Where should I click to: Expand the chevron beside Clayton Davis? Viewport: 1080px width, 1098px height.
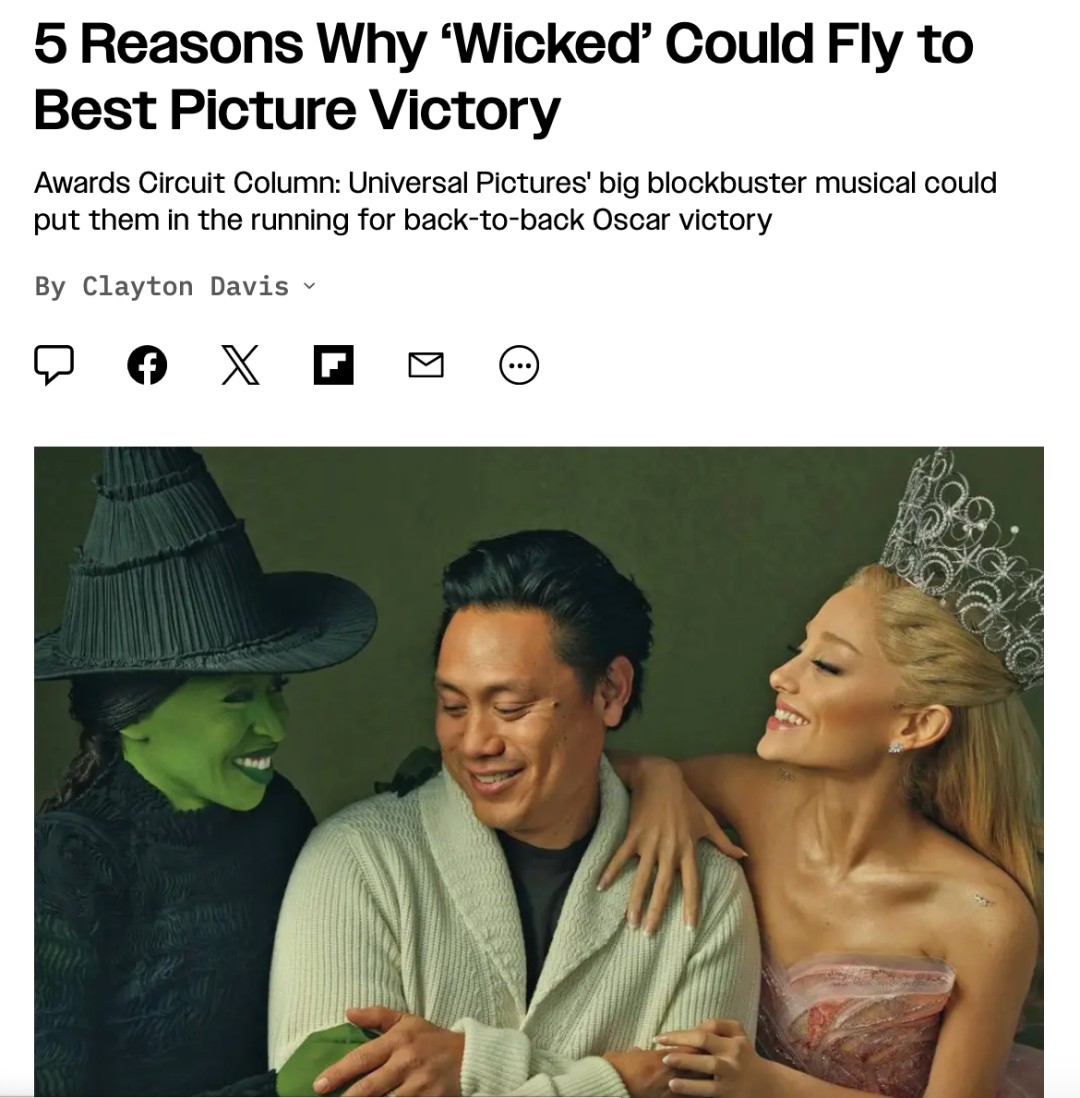click(309, 286)
